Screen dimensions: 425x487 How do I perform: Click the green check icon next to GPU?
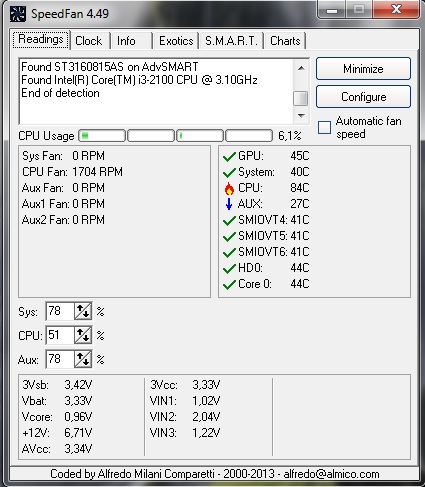229,156
